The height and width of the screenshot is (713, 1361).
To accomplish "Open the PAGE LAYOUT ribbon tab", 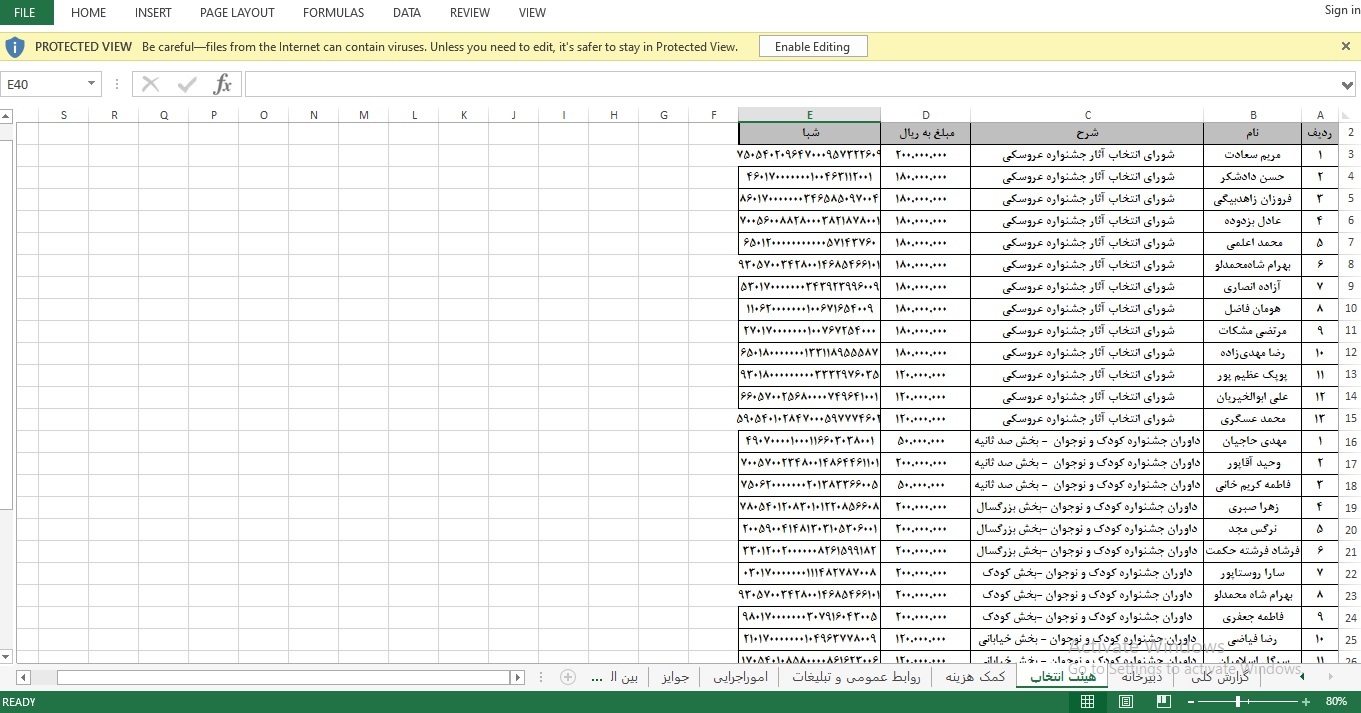I will [x=237, y=13].
